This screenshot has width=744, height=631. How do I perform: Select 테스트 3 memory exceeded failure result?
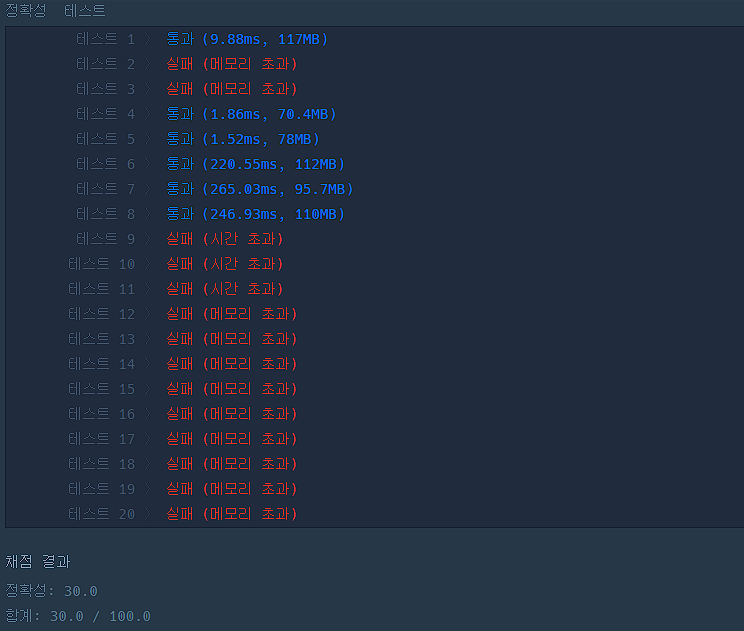coord(232,89)
